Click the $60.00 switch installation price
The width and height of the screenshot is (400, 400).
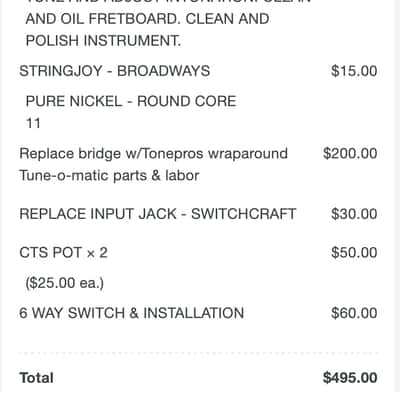(354, 313)
